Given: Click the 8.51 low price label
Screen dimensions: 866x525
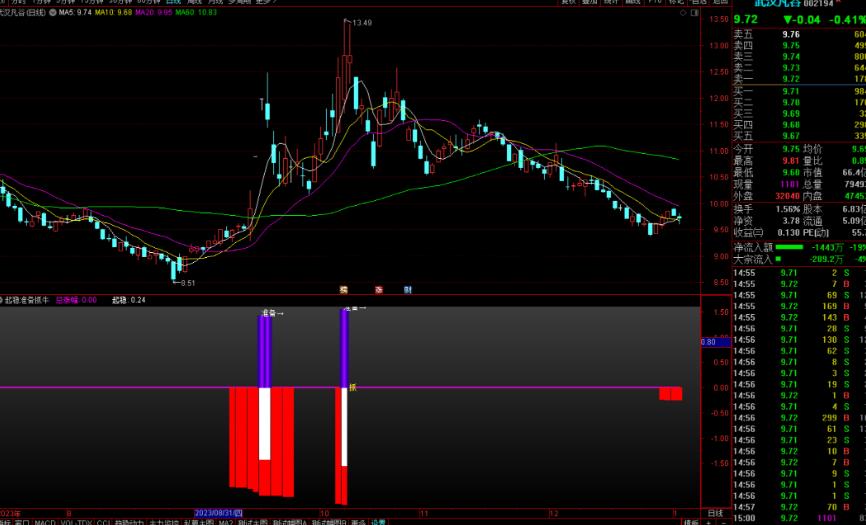Looking at the screenshot, I should (x=188, y=283).
